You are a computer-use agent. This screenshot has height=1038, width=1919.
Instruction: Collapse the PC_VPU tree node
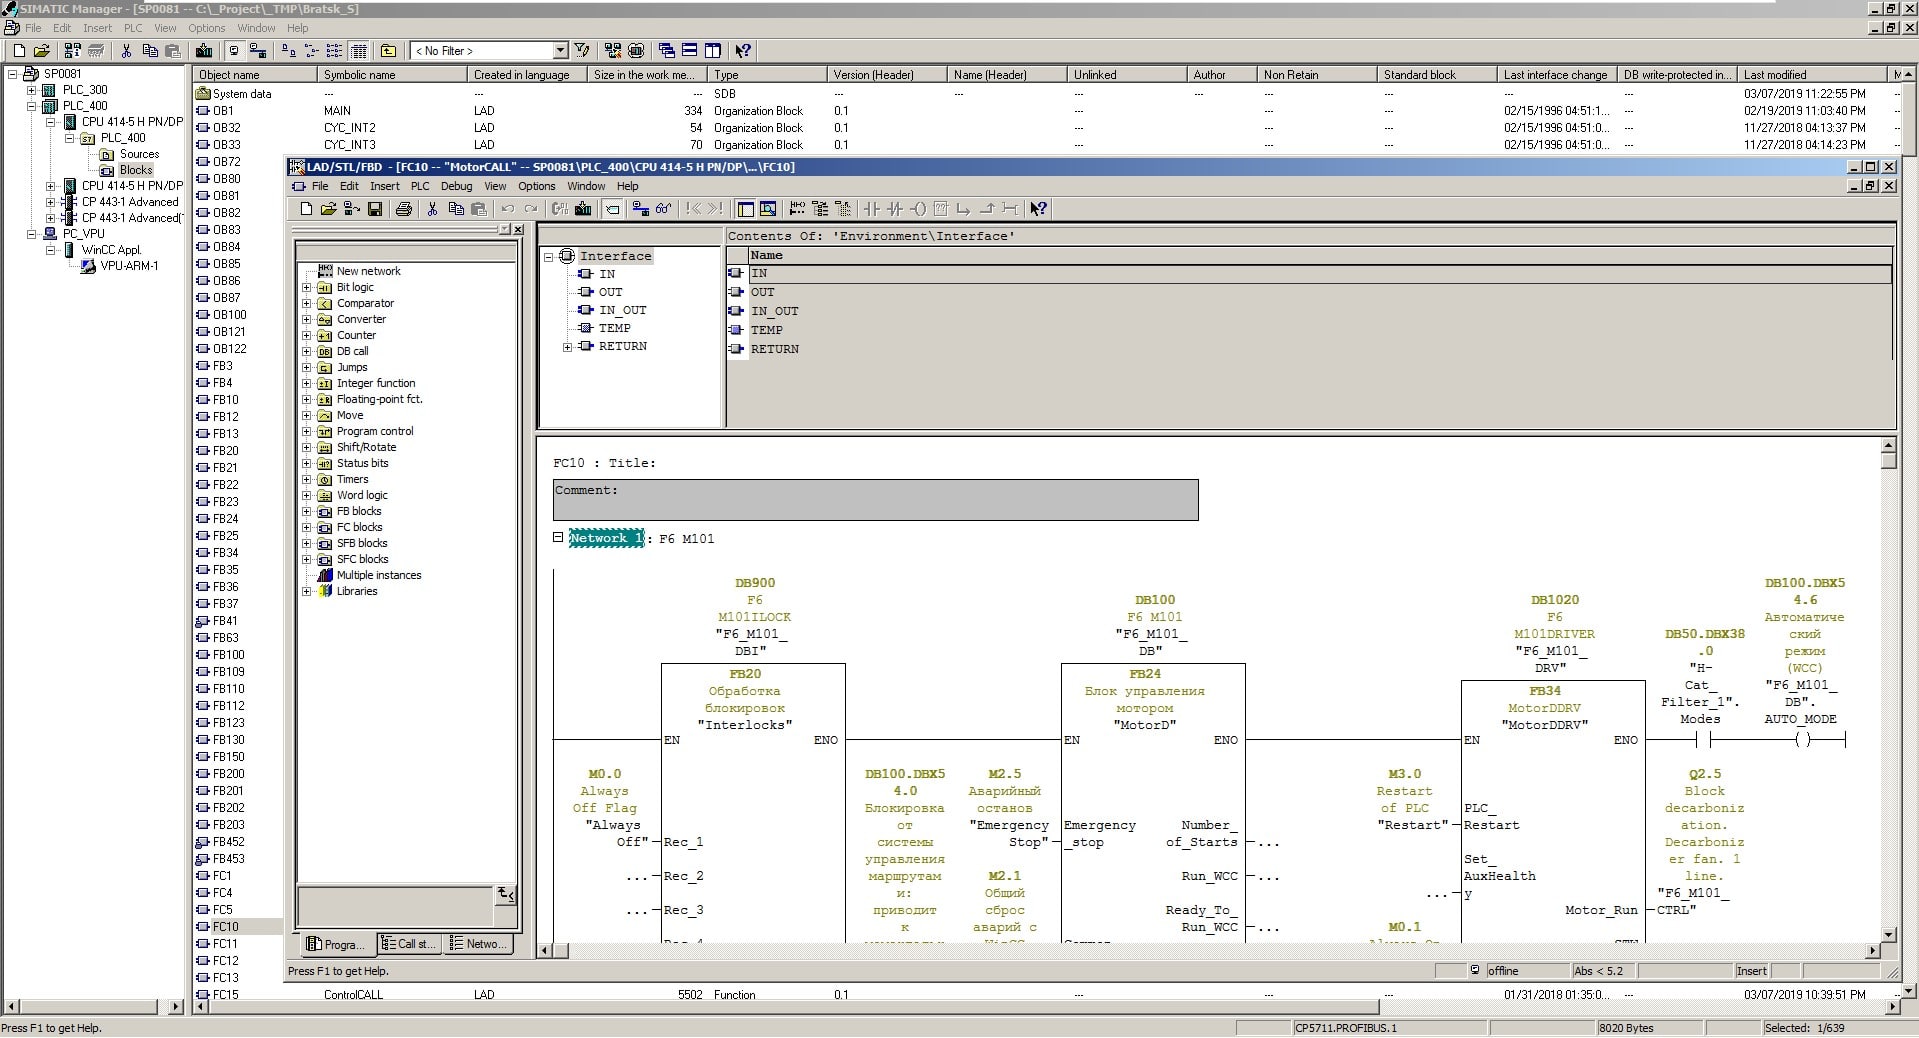[x=32, y=234]
